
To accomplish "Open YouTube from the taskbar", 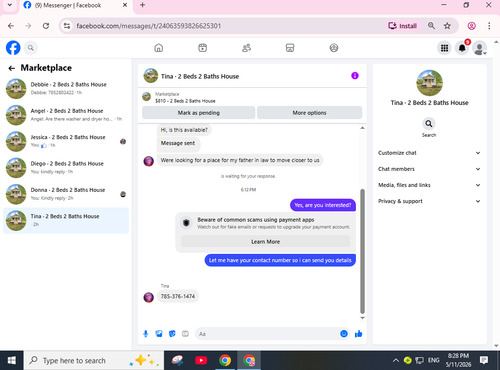I will pyautogui.click(x=201, y=360).
